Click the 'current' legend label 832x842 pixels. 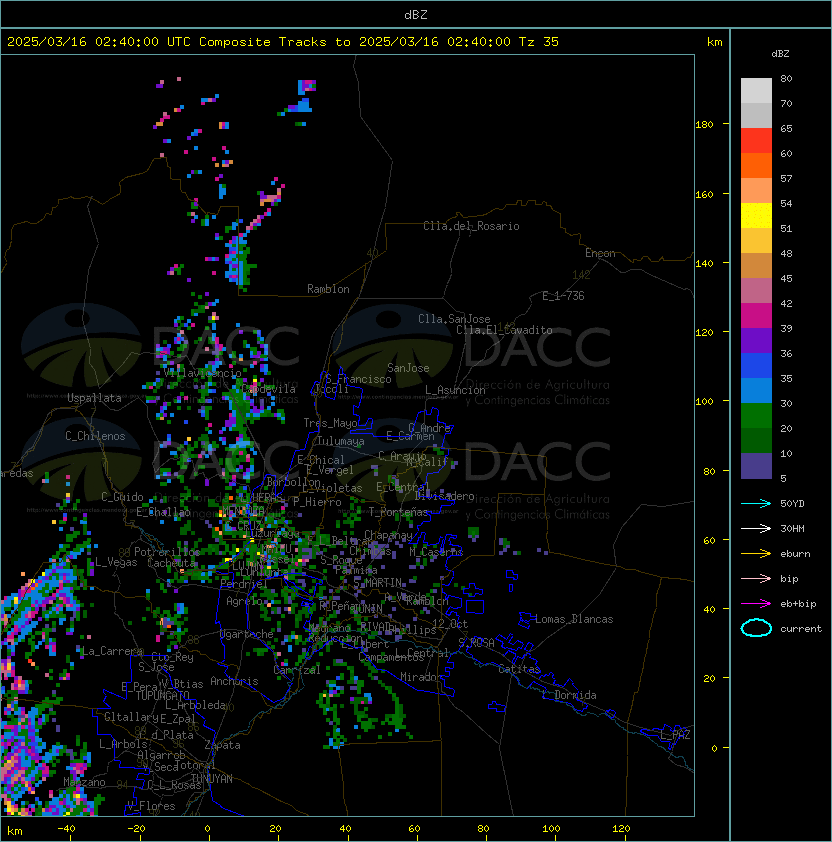tap(801, 629)
